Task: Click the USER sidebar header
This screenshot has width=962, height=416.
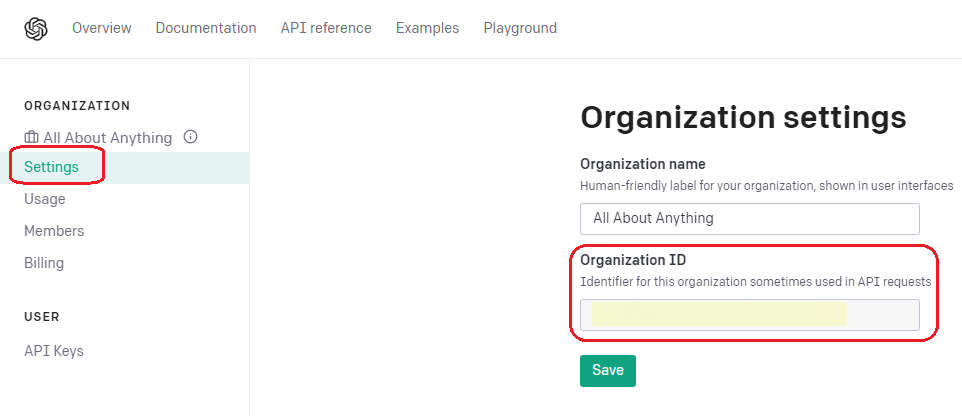Action: point(42,317)
